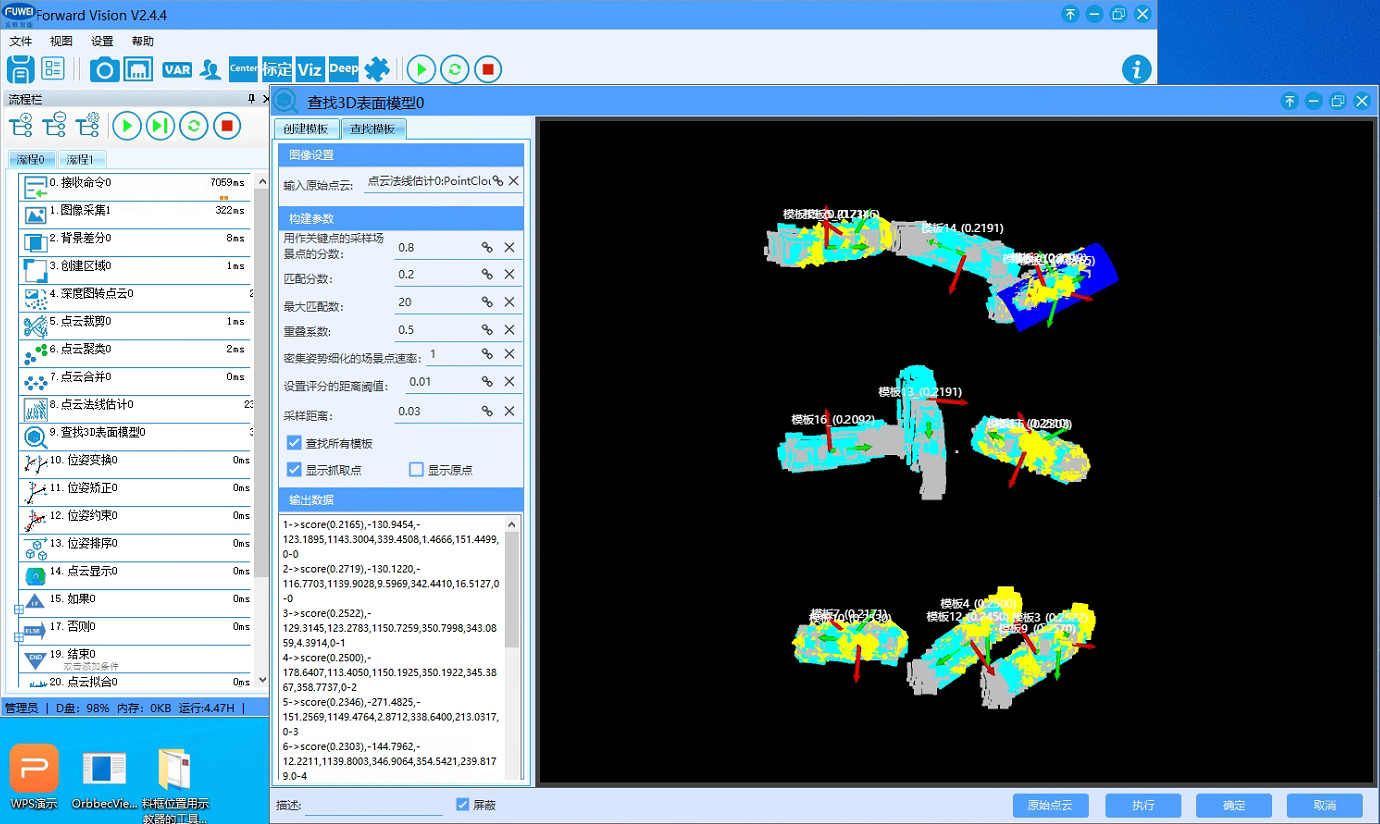Viewport: 1380px width, 824px height.
Task: Link variable for 输入原始点云 field
Action: click(498, 181)
